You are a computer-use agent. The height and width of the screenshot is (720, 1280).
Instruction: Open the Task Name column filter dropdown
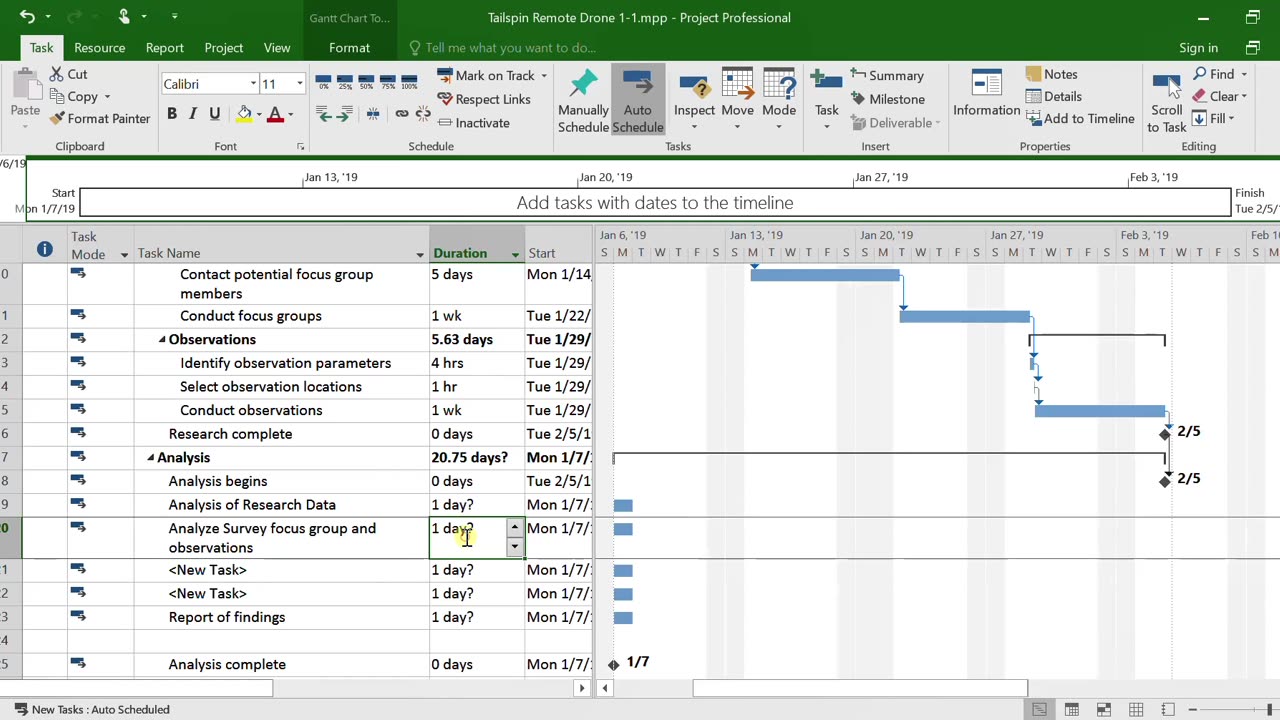pyautogui.click(x=420, y=254)
